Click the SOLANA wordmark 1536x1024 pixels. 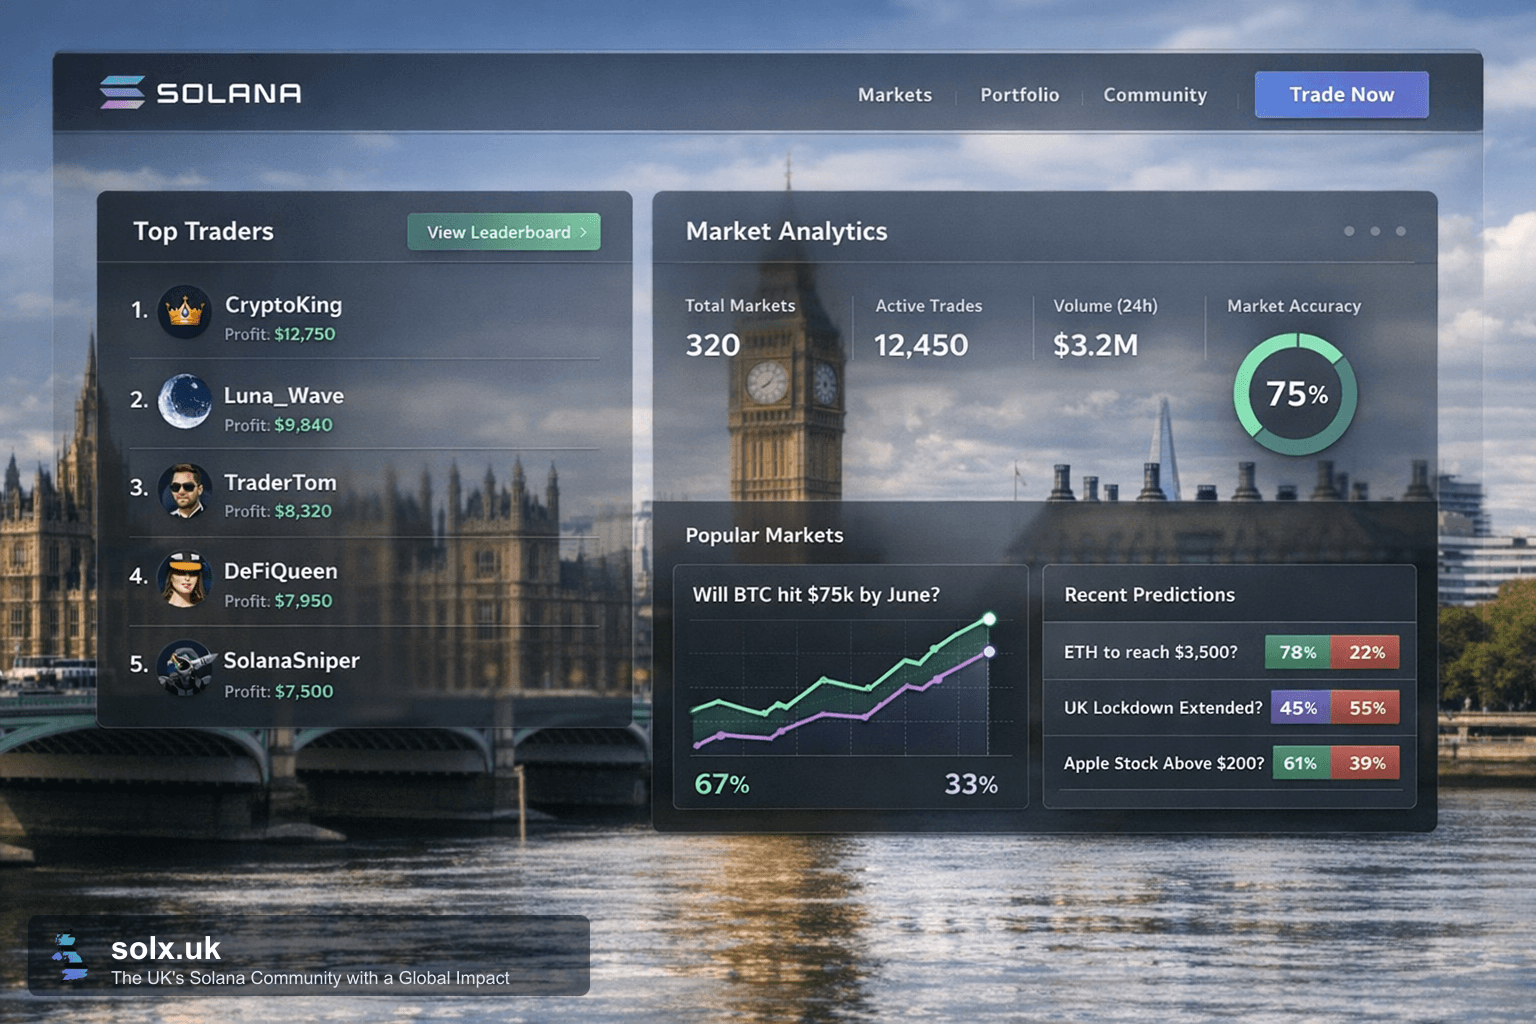pyautogui.click(x=229, y=93)
